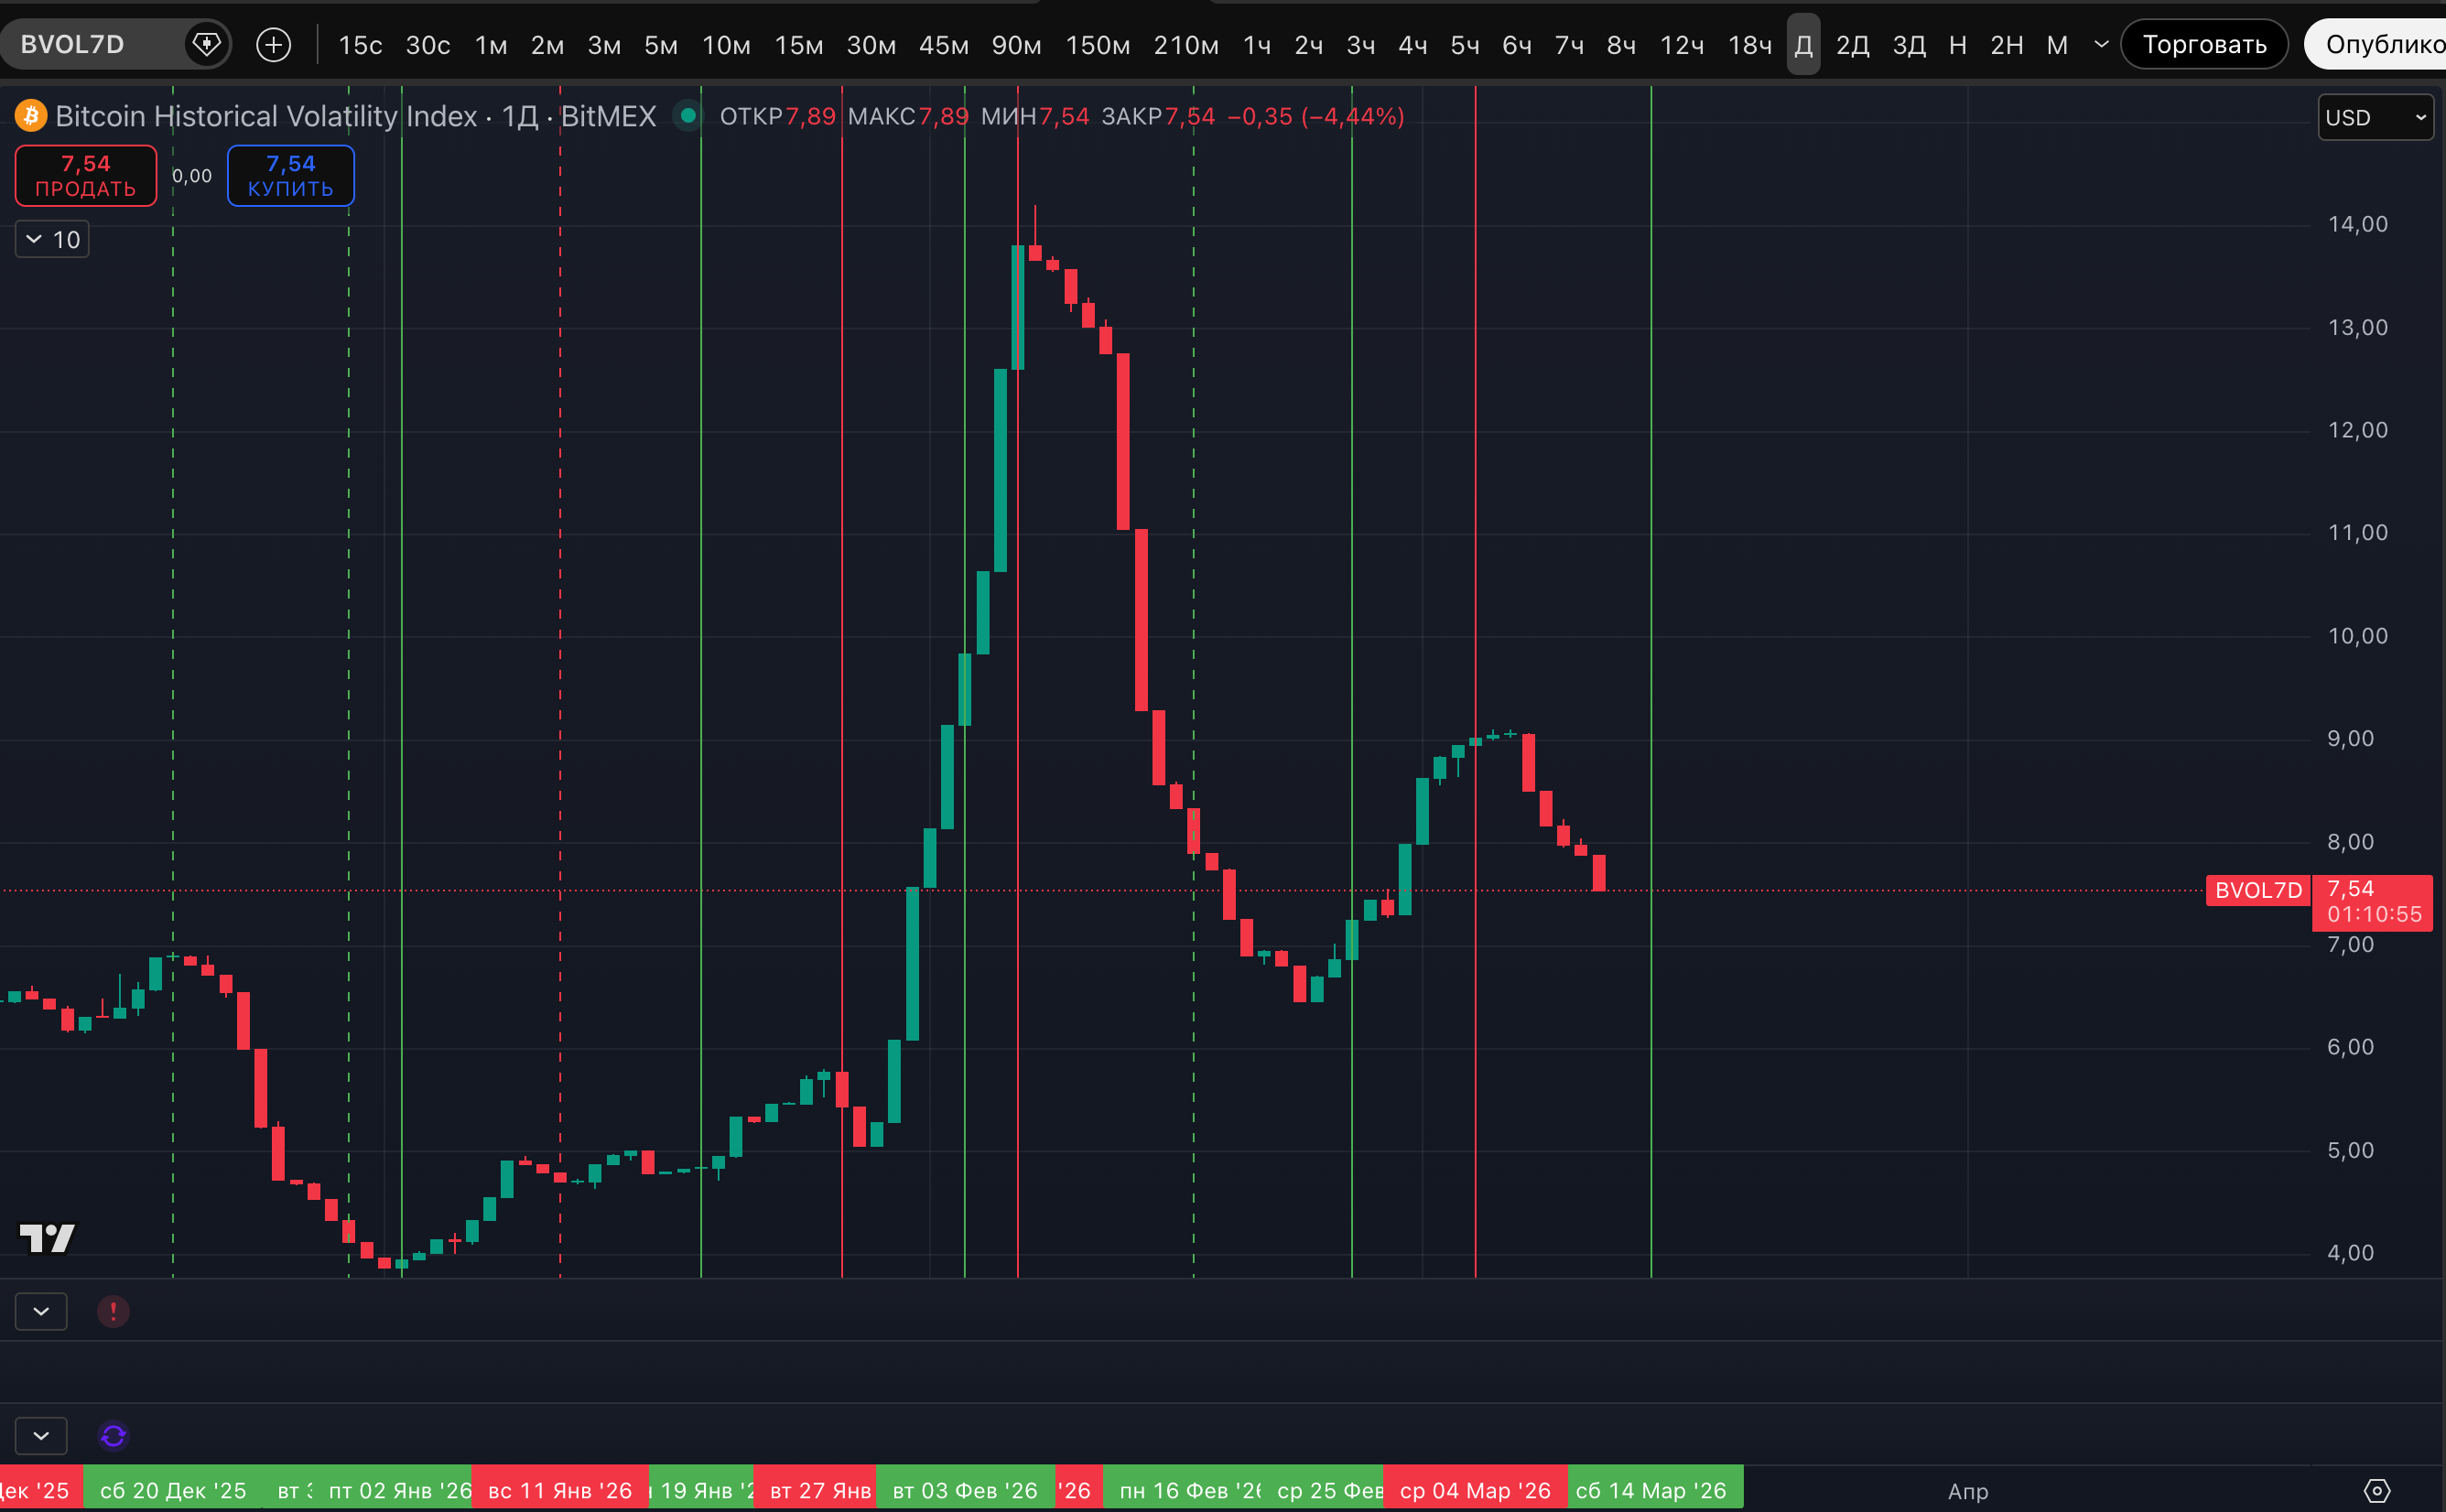Collapse the legend with the 10 indicators toggle
2446x1512 pixels.
52,239
